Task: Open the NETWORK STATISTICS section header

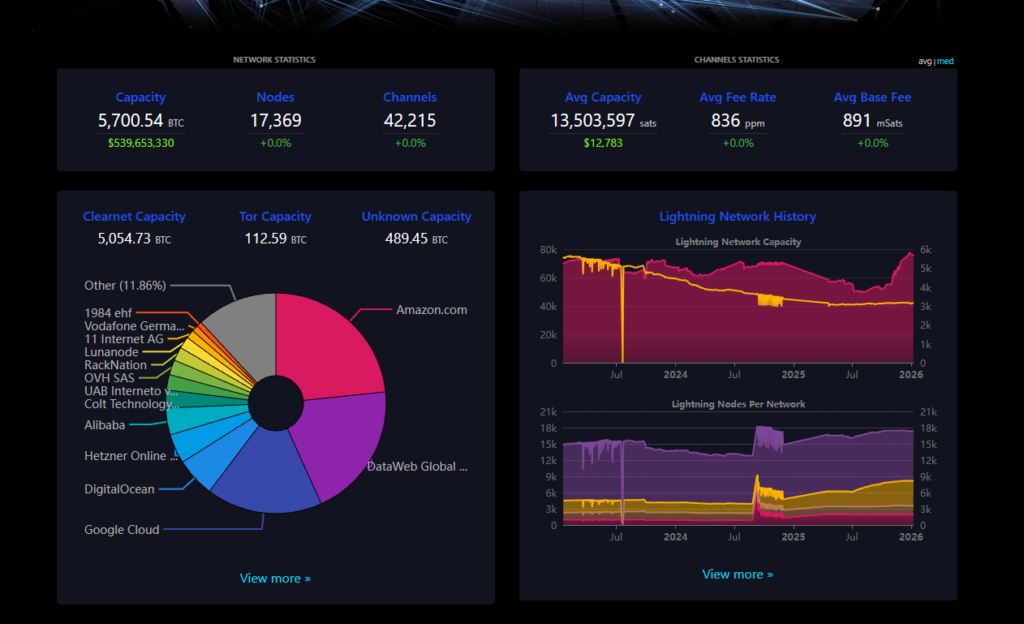Action: [x=274, y=59]
